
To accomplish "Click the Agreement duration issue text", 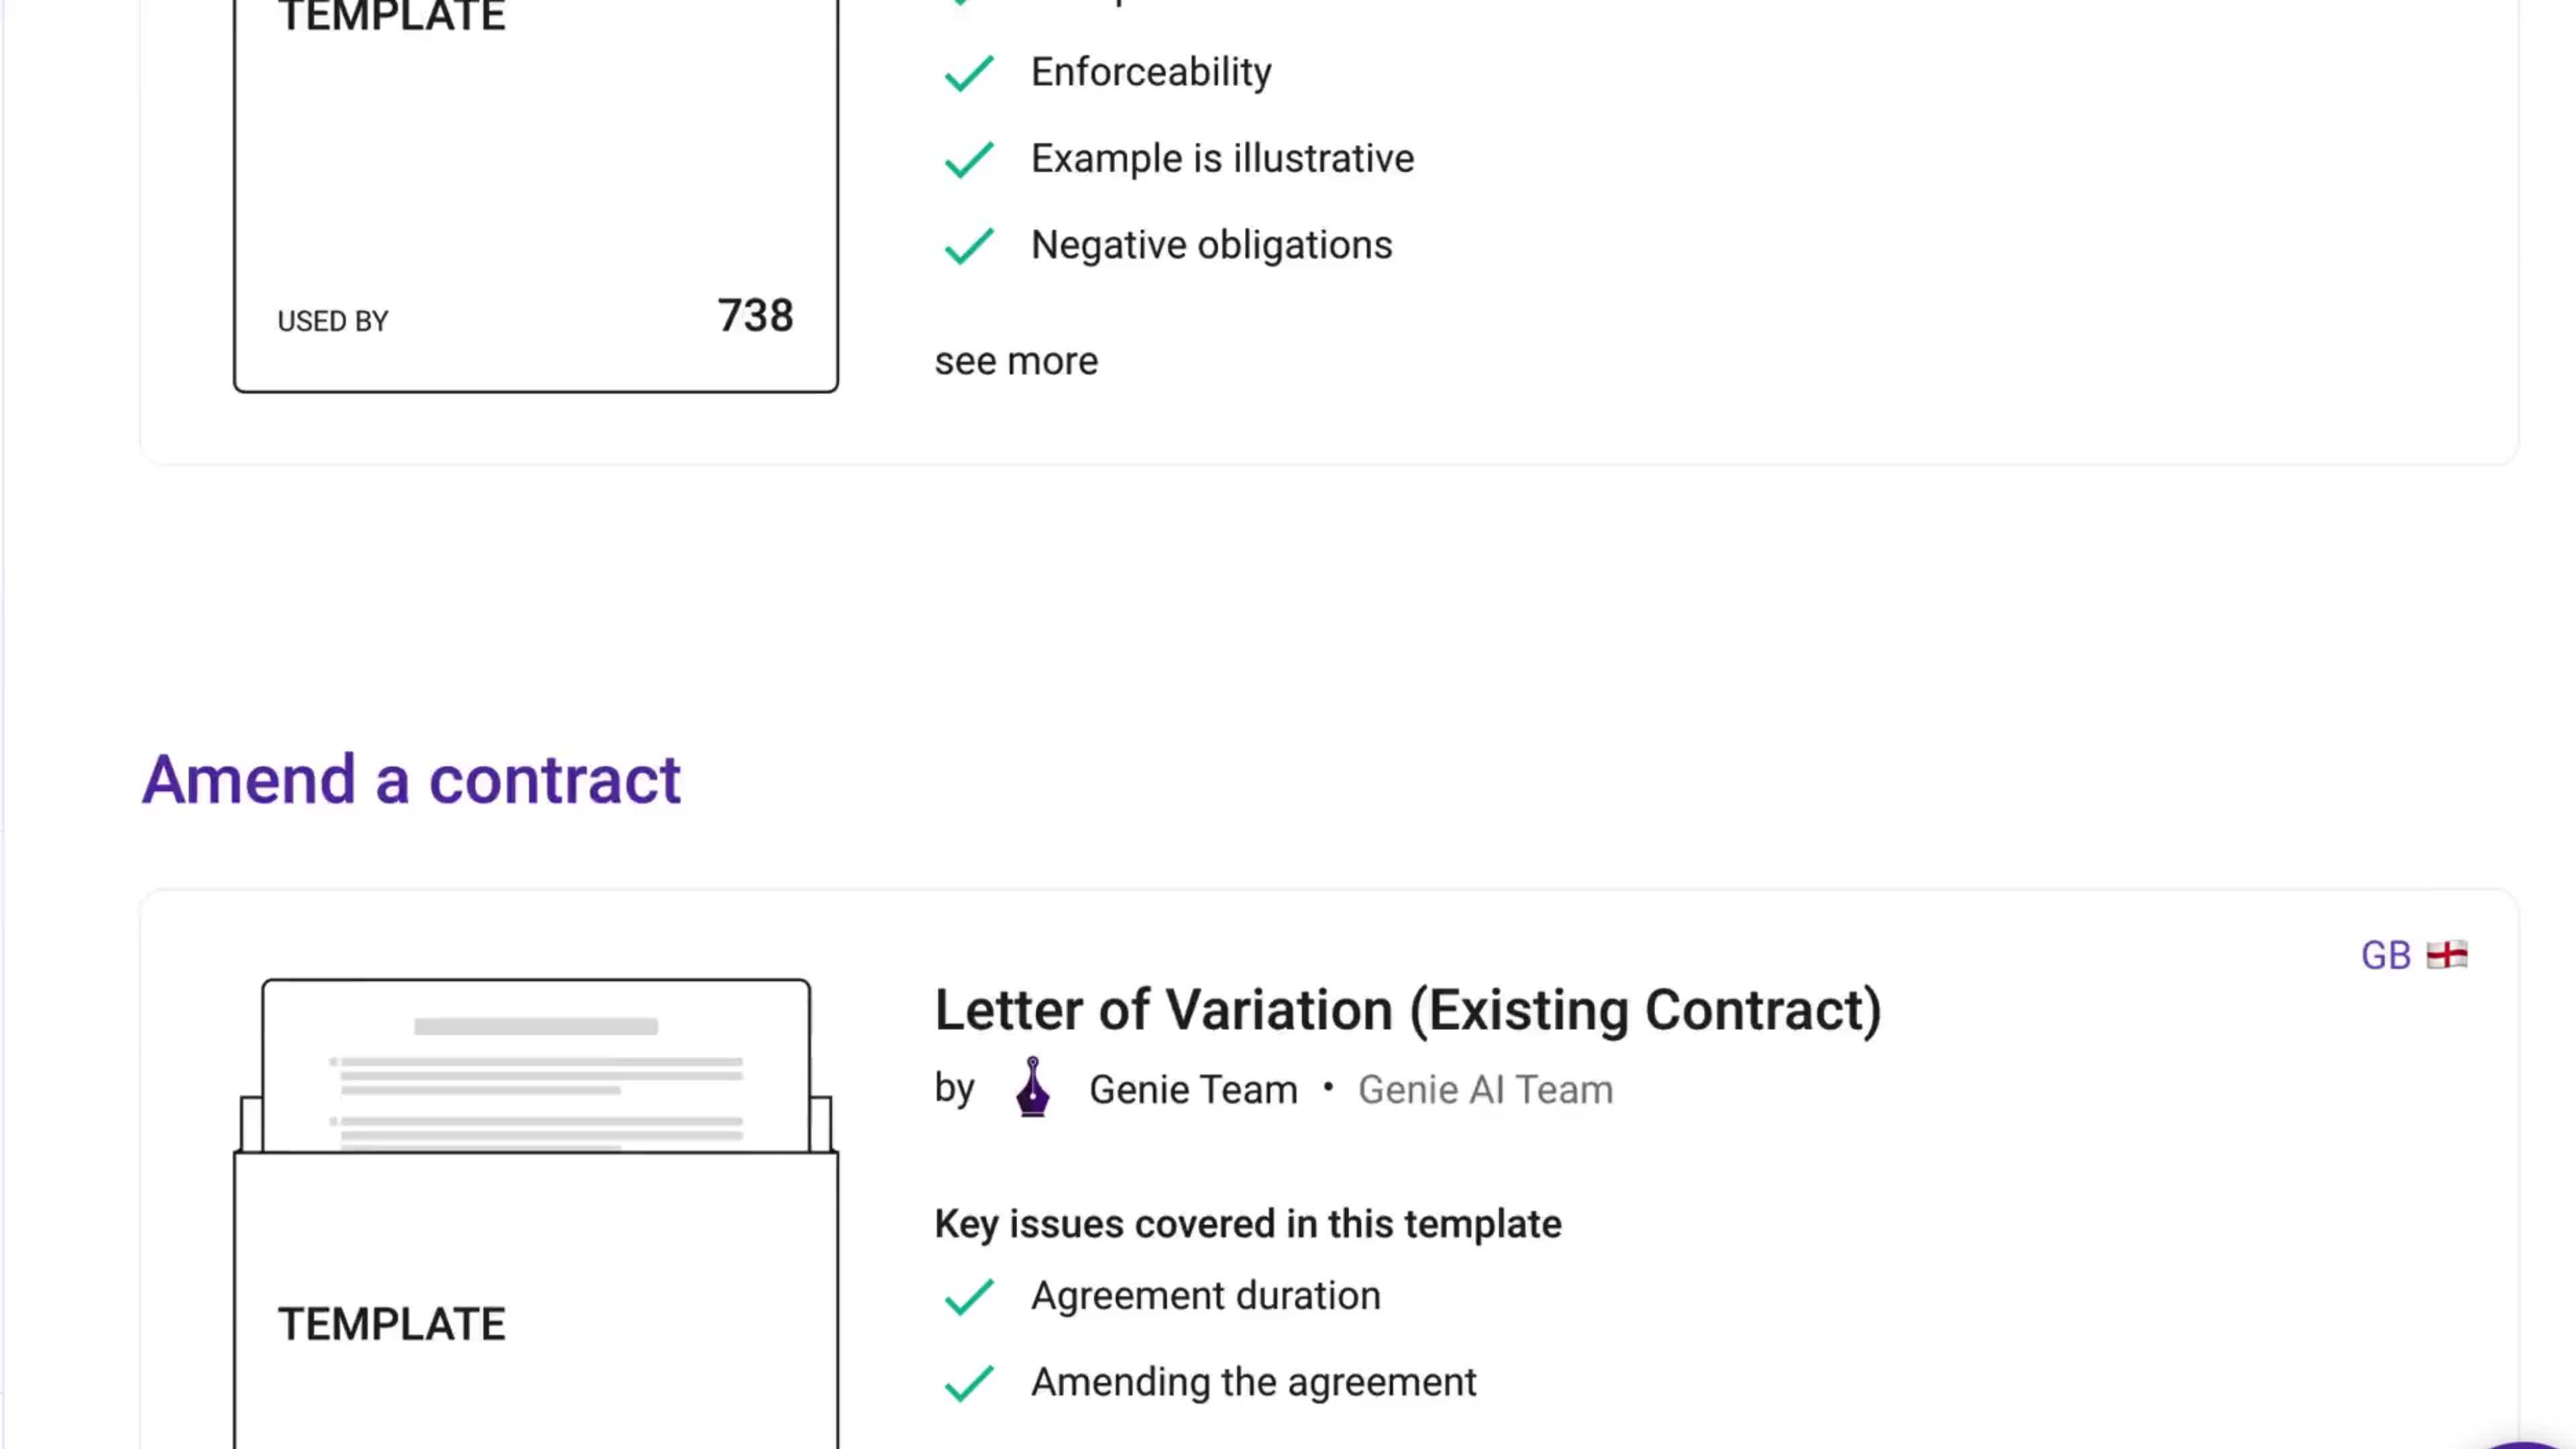I will [x=1205, y=1296].
